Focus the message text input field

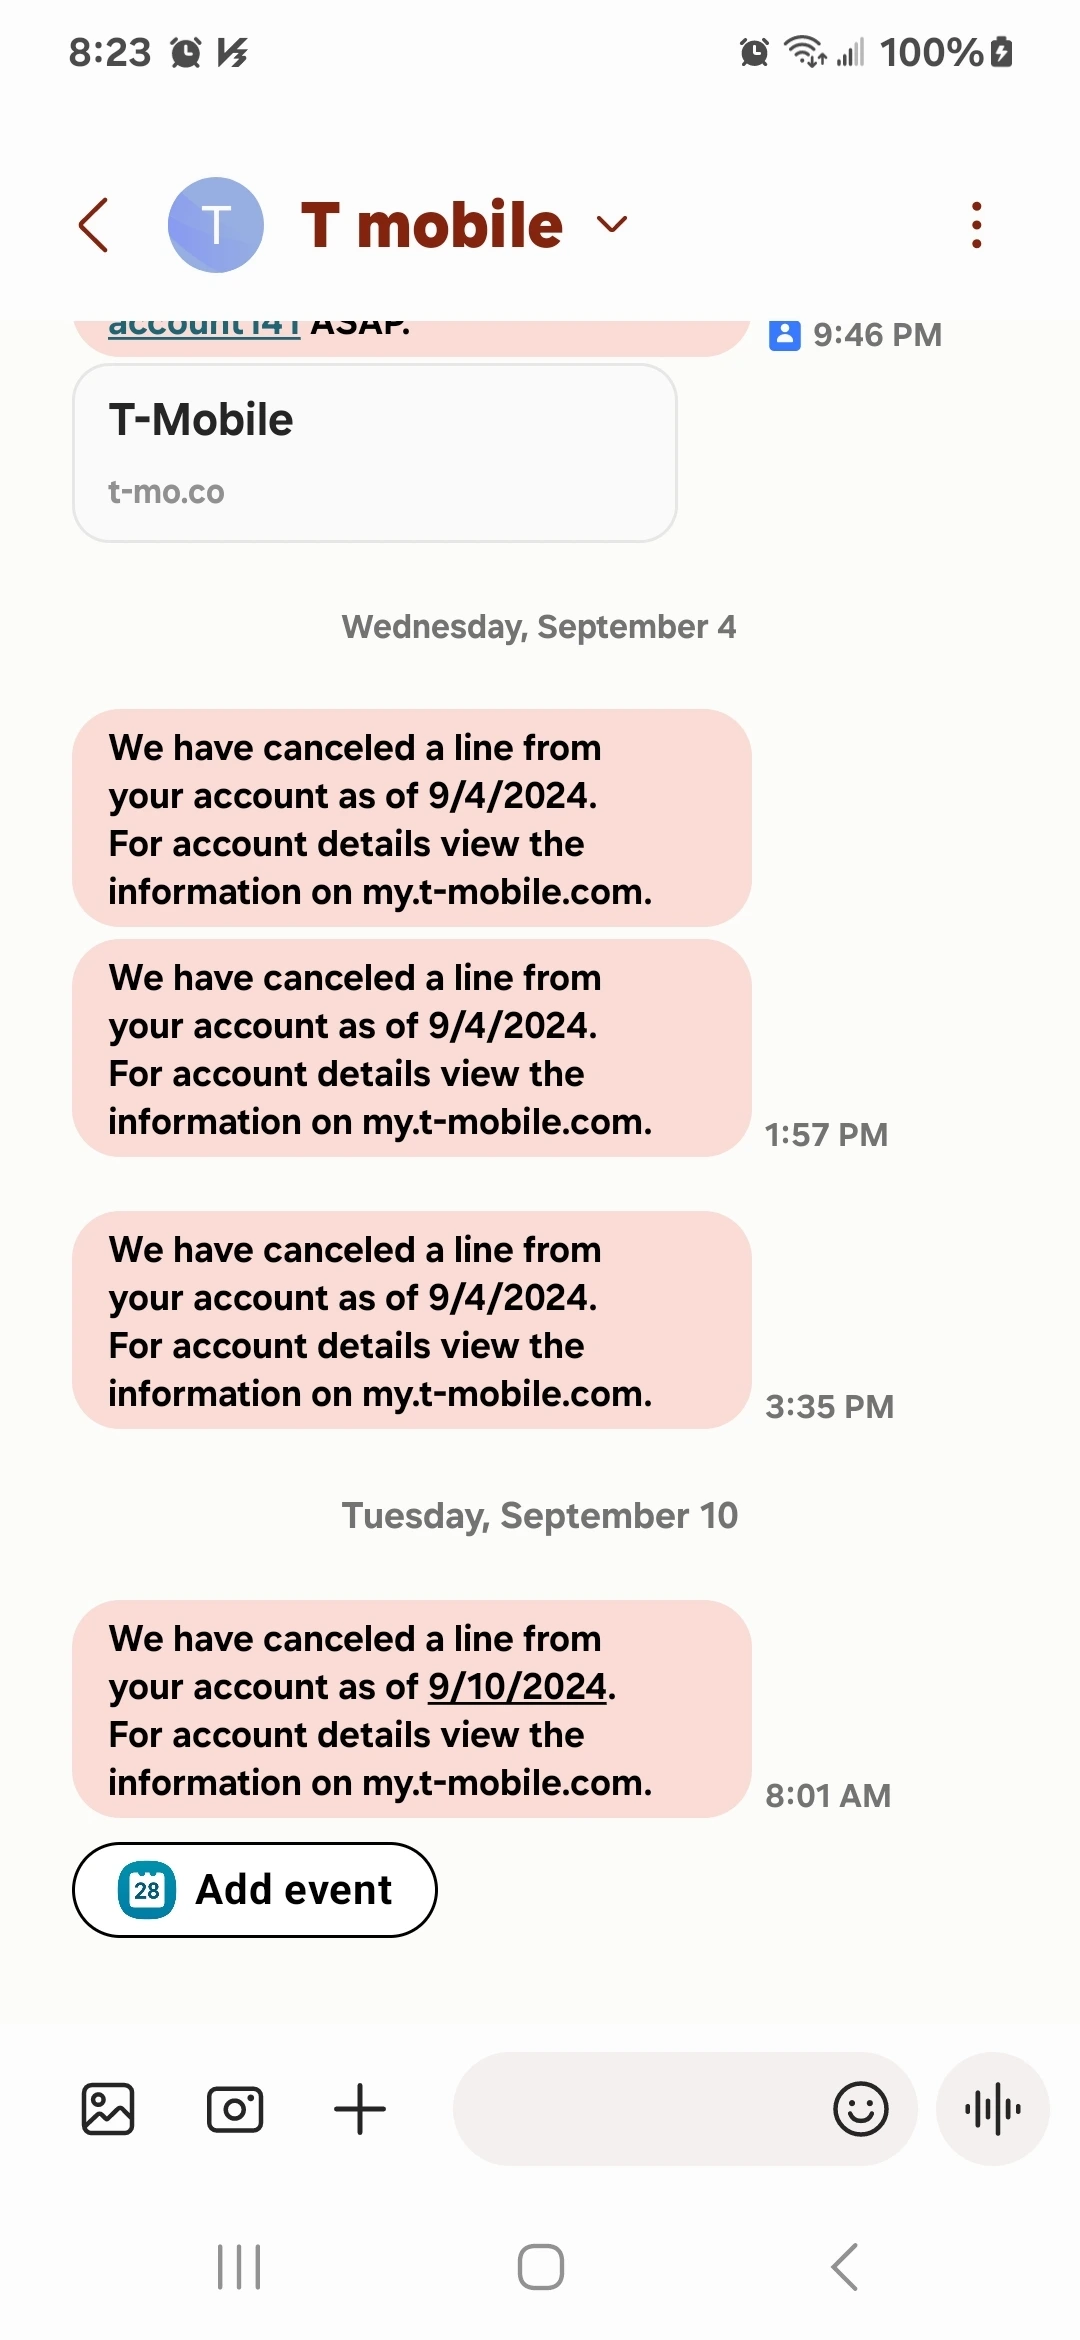pos(640,2109)
